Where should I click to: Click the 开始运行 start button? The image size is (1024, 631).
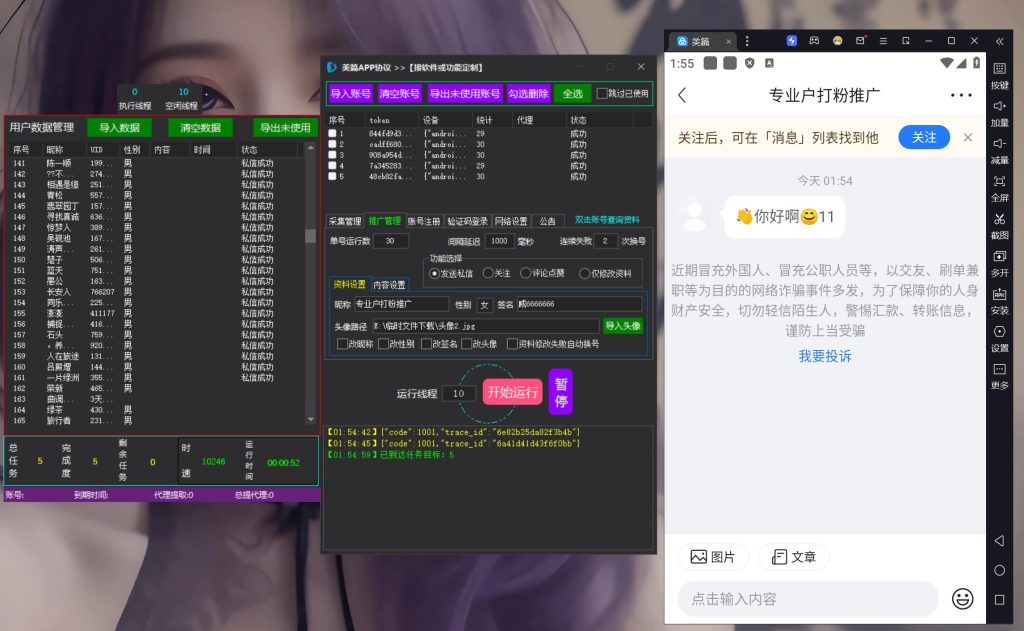point(513,392)
